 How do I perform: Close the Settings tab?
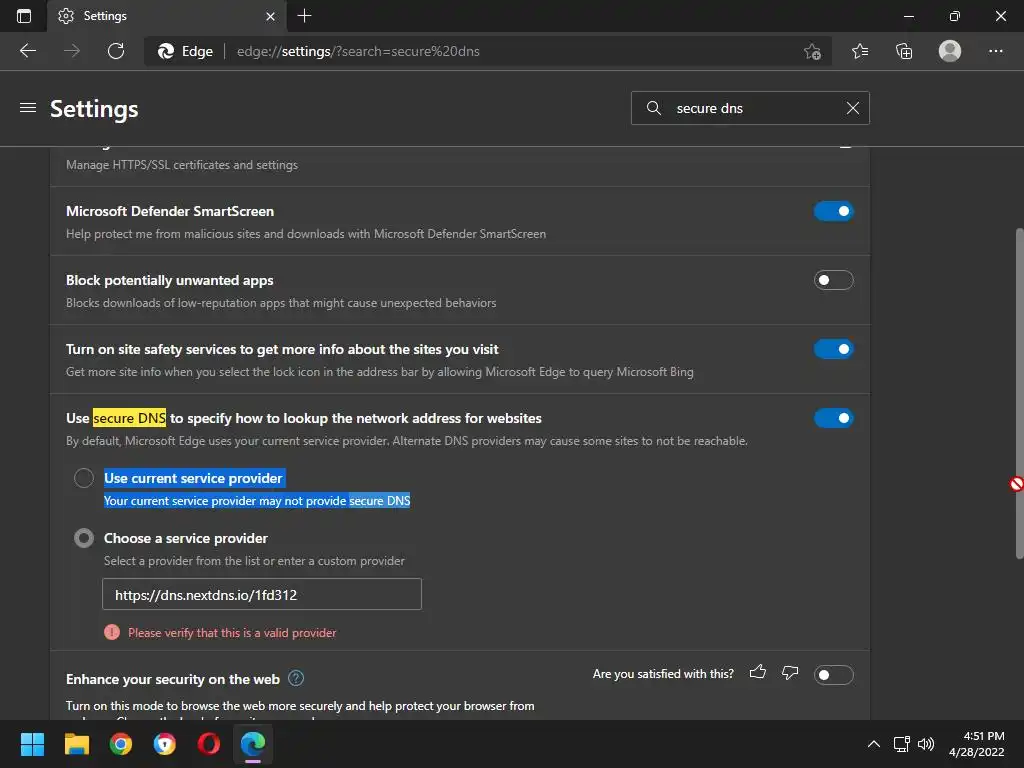[x=270, y=16]
